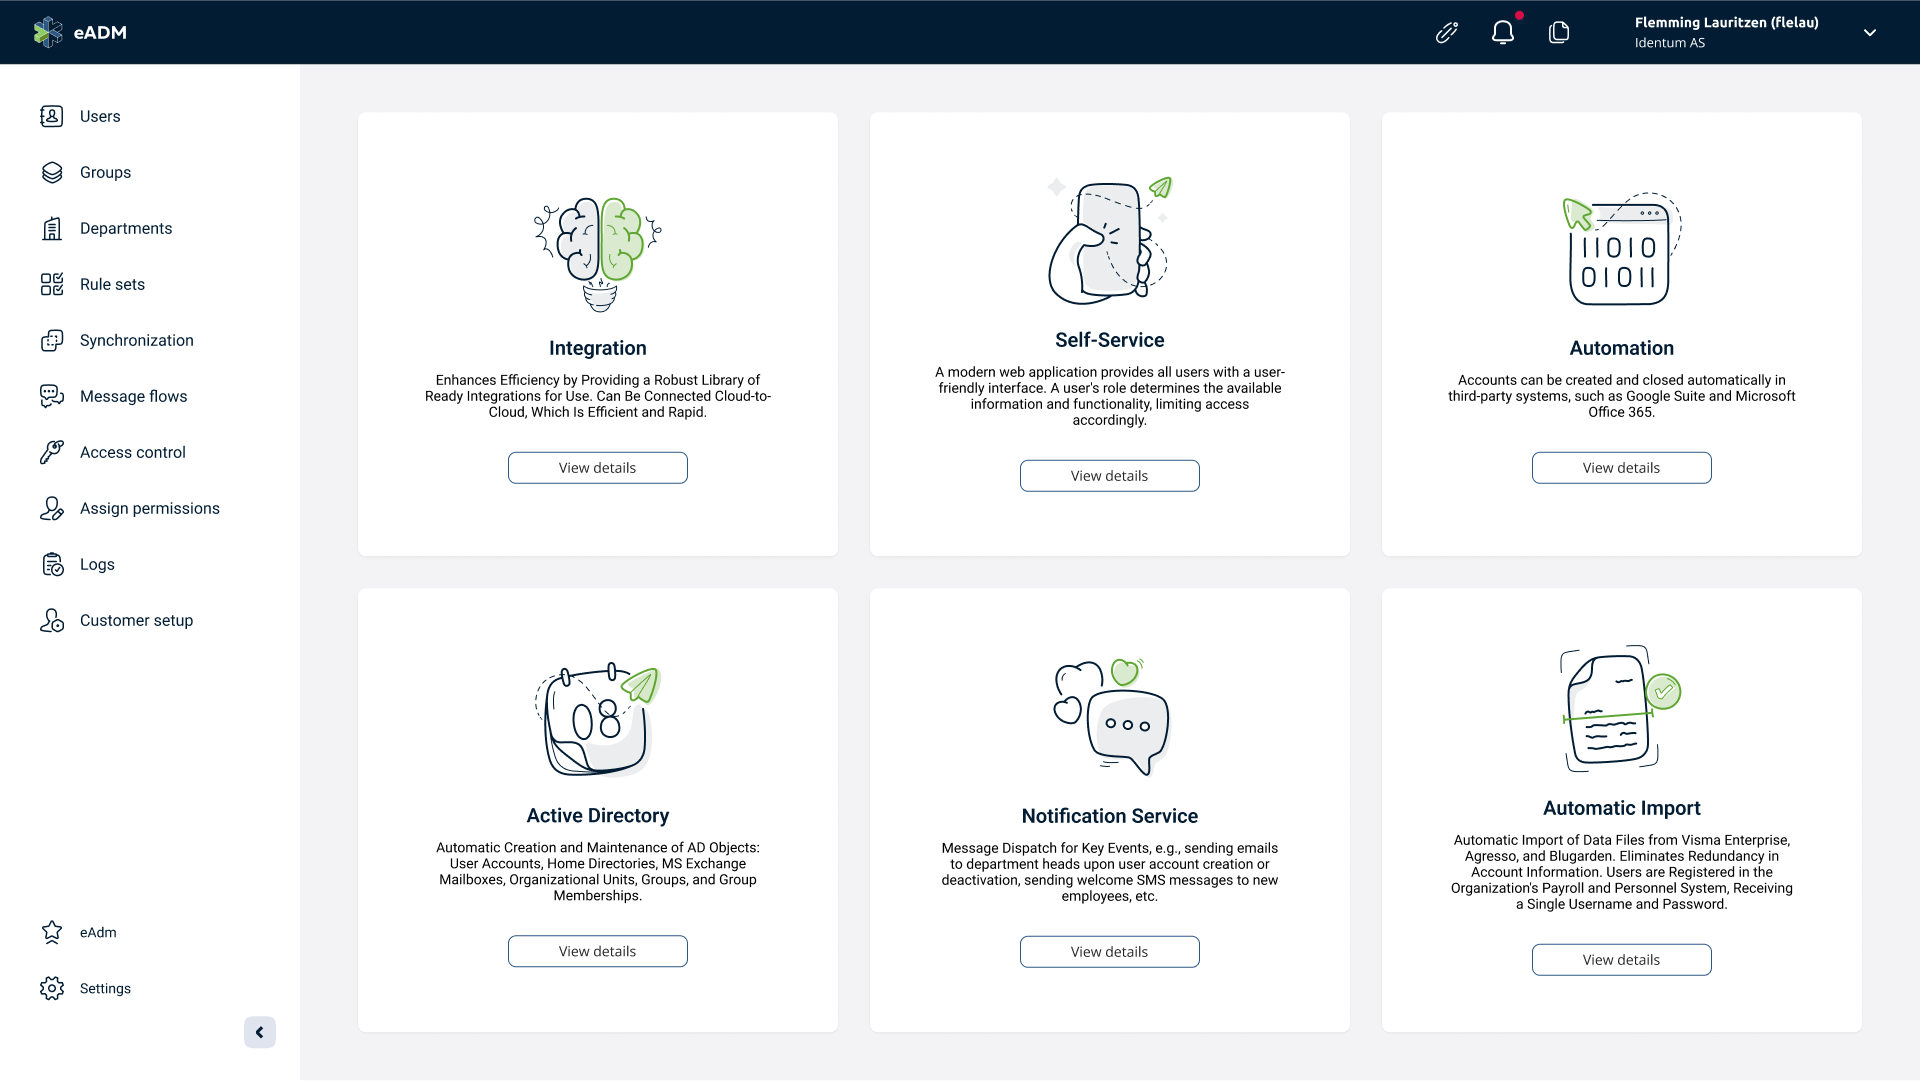Select Message flows menu item
The height and width of the screenshot is (1081, 1920).
coord(133,395)
